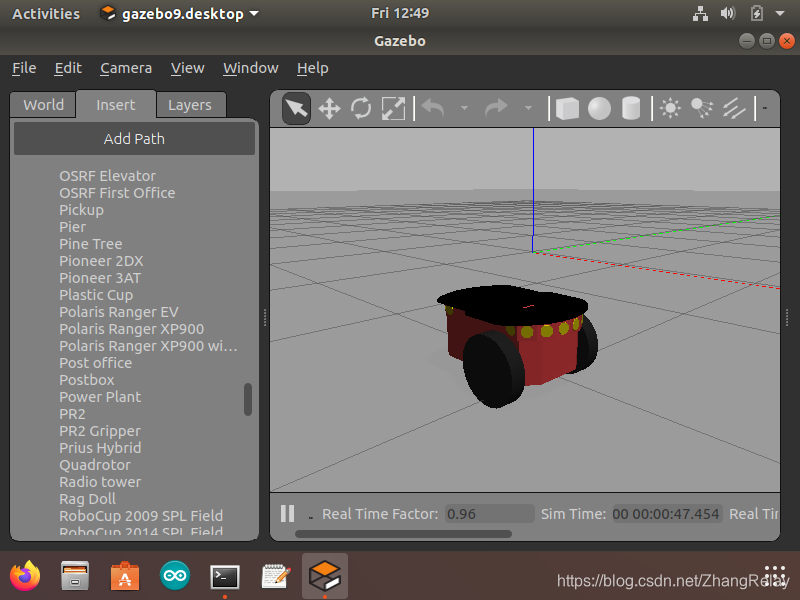800x600 pixels.
Task: Select Quadrotor model
Action: 94,465
